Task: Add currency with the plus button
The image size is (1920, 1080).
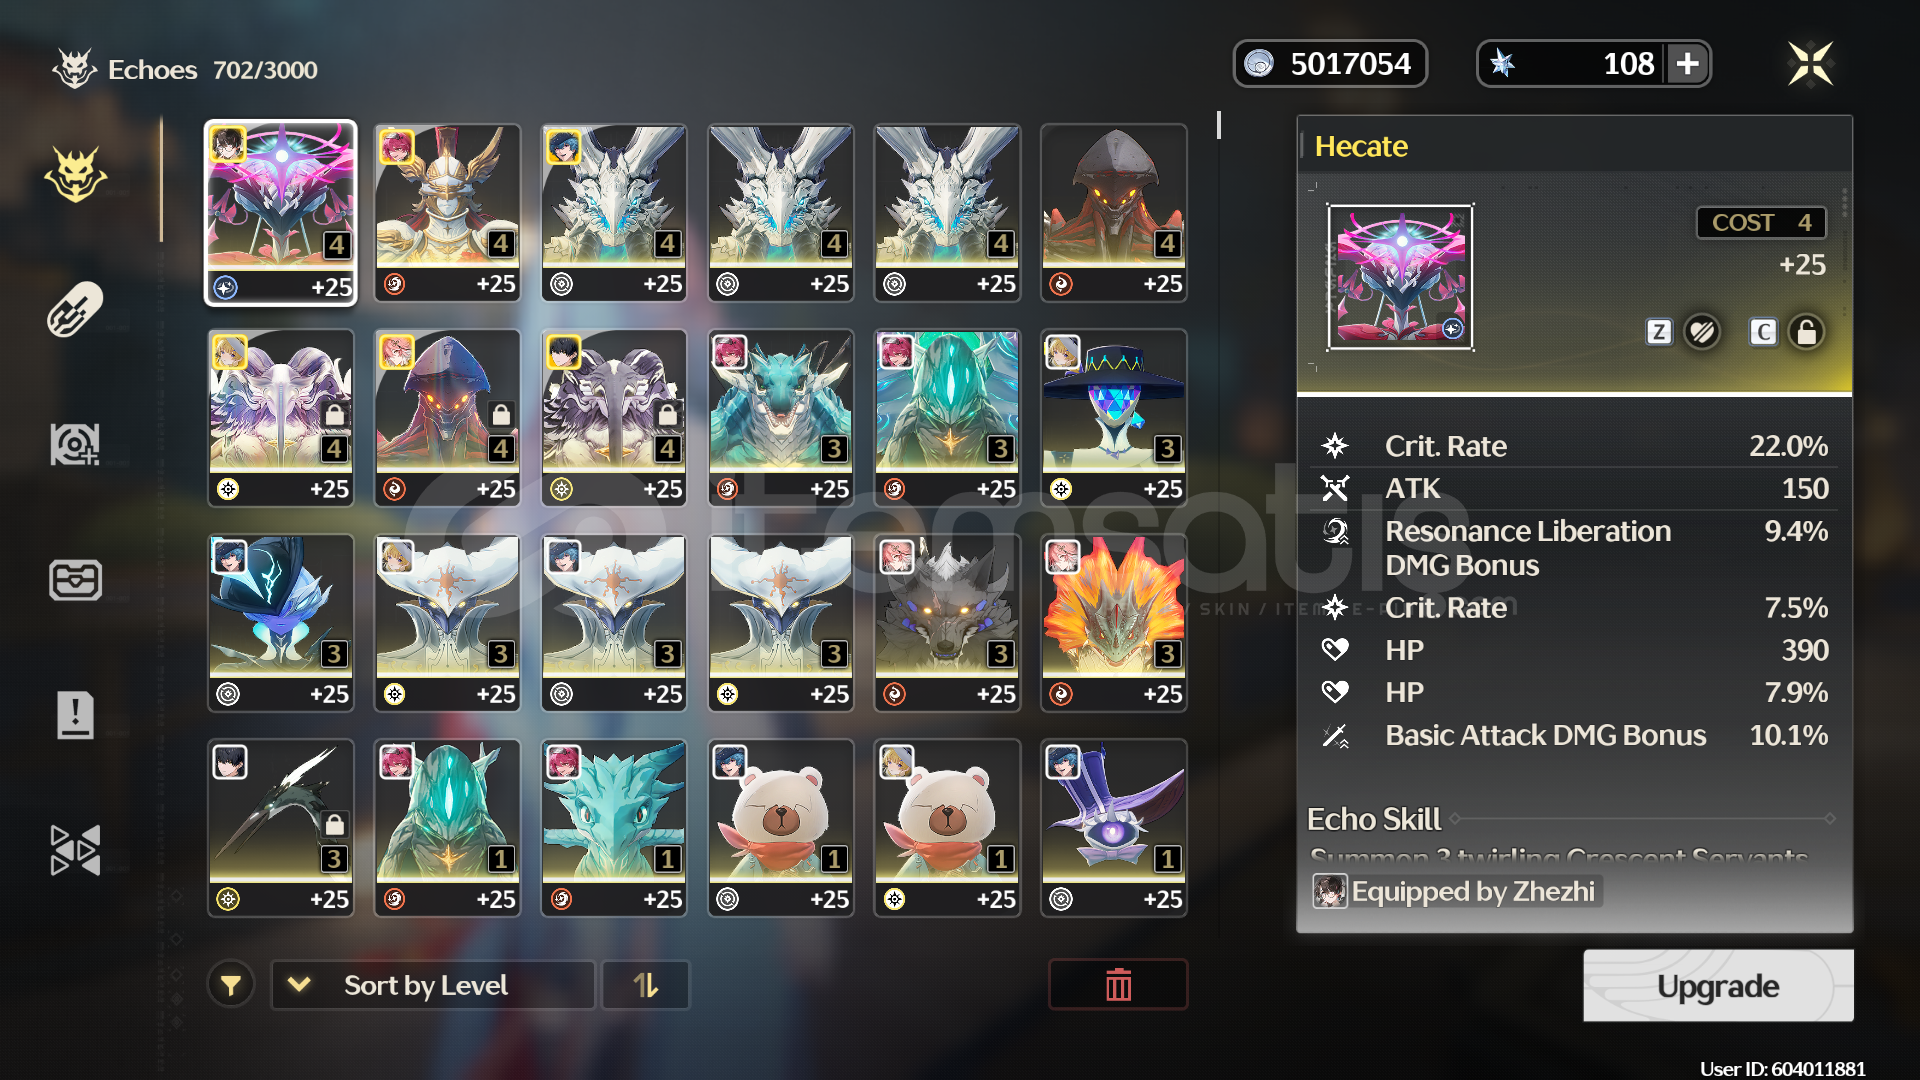Action: [1688, 64]
